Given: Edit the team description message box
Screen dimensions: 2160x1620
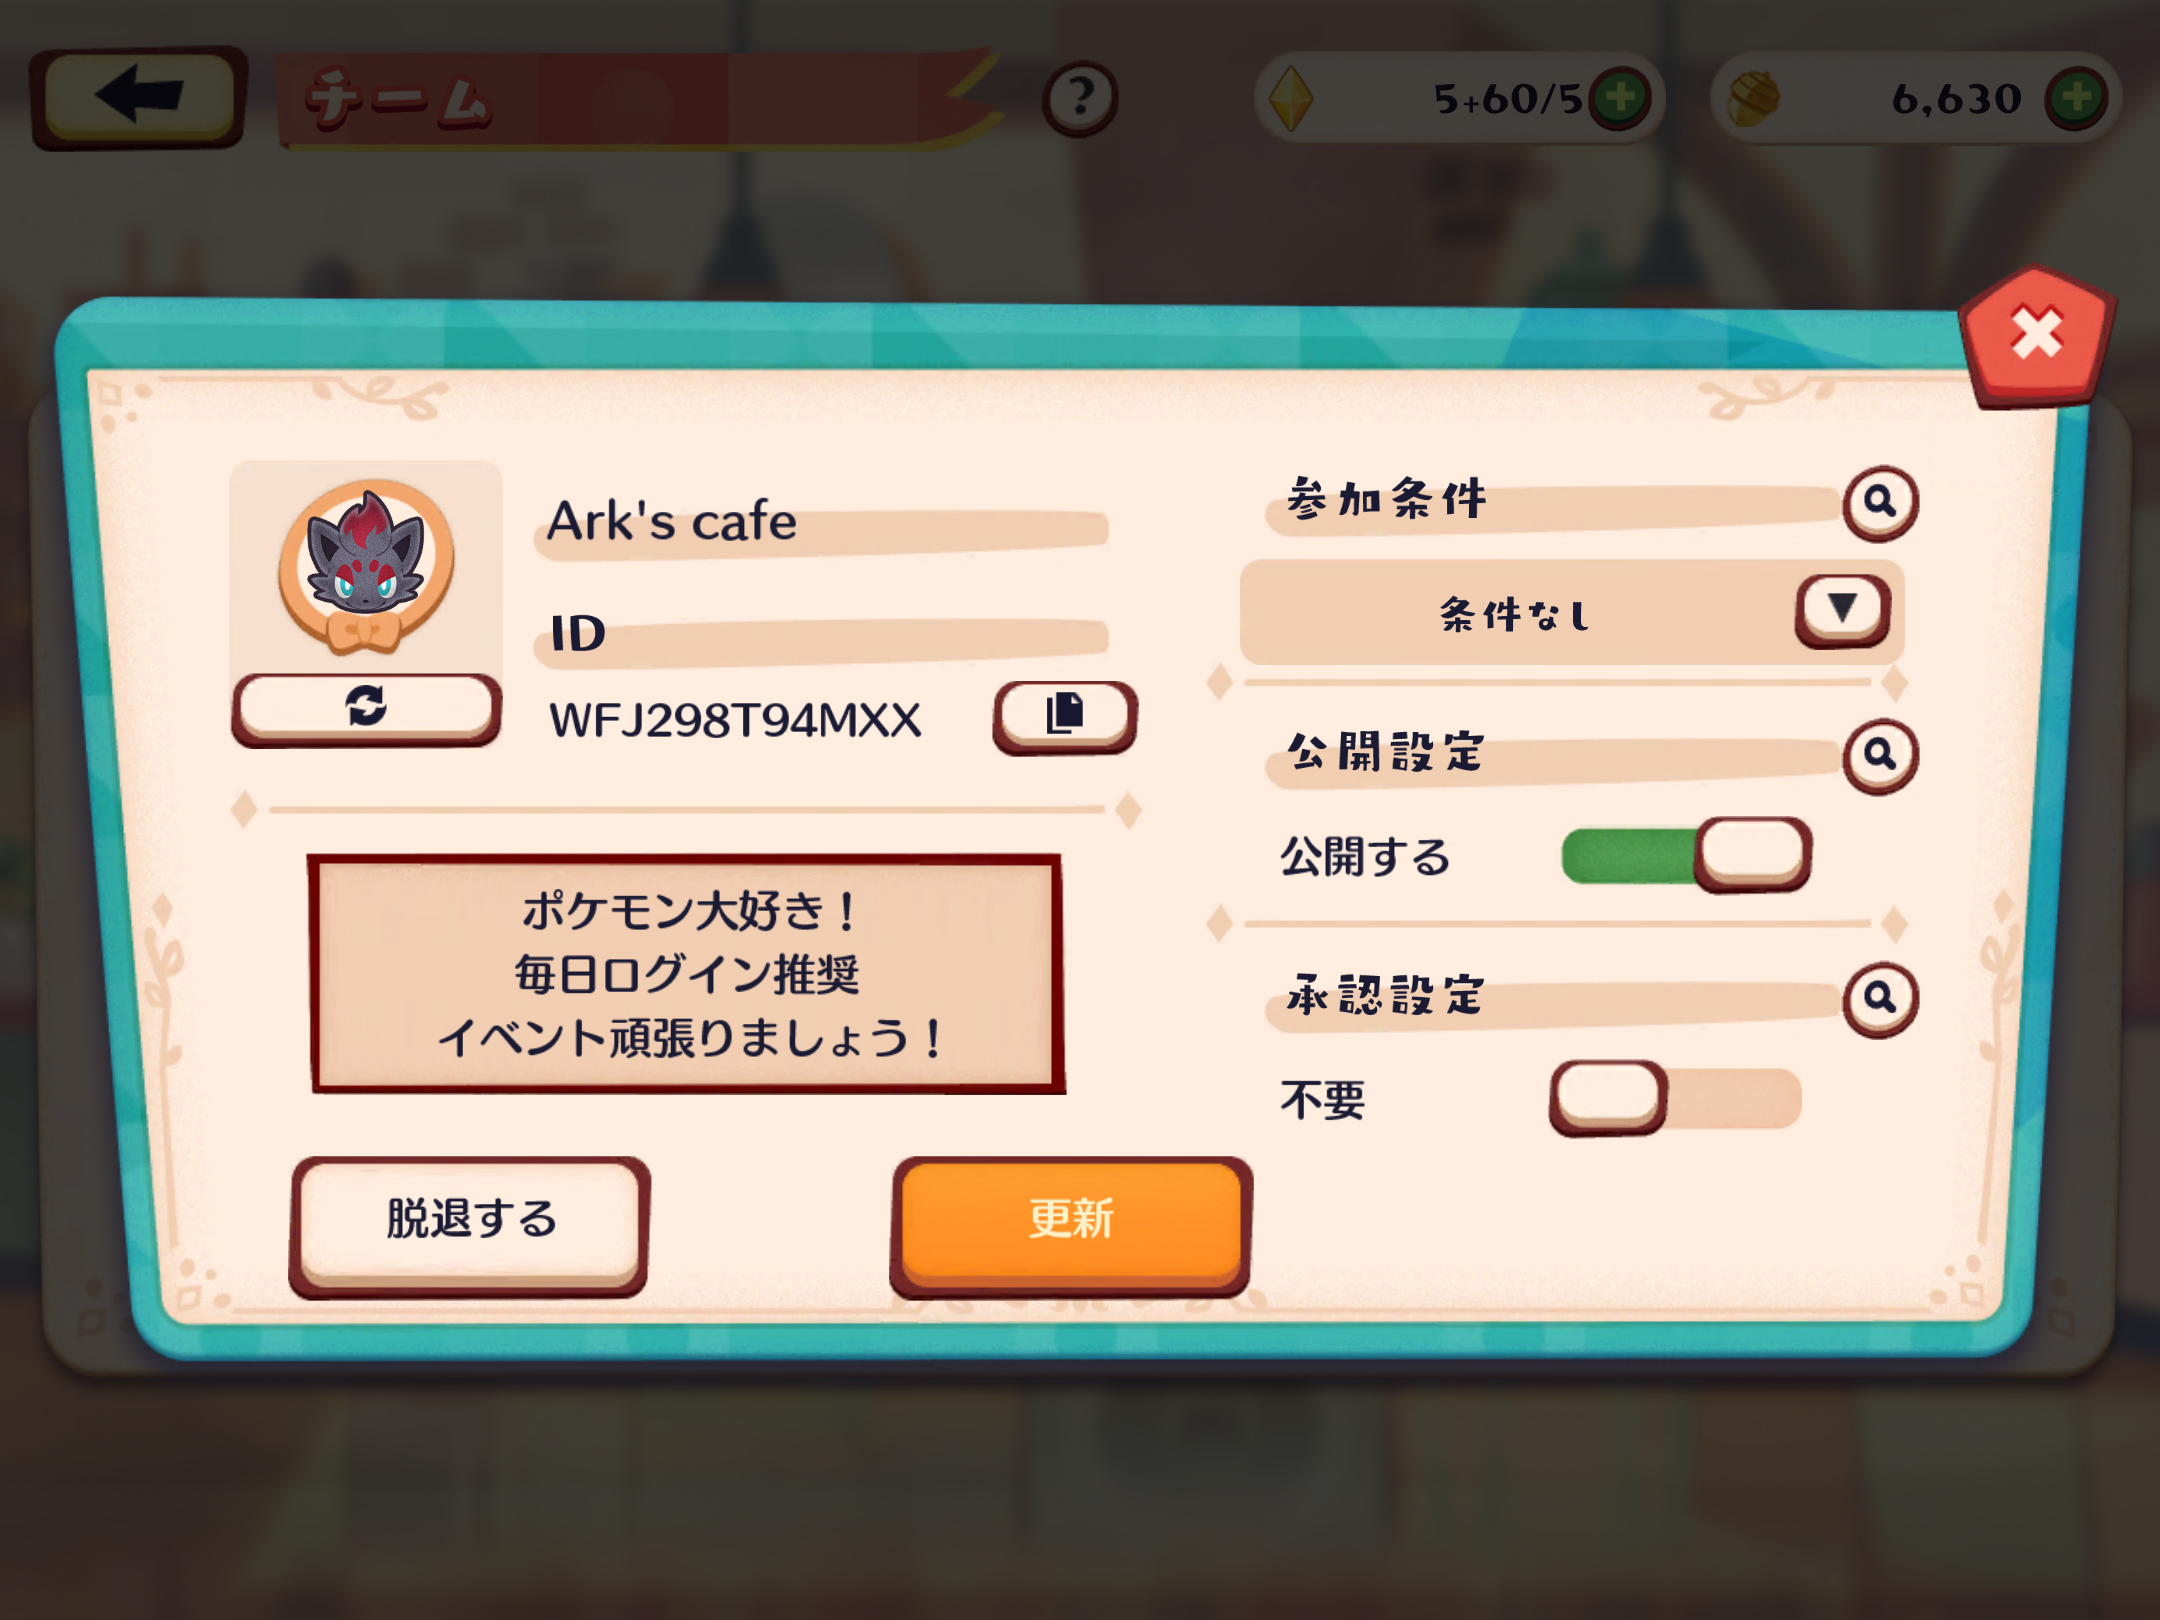Looking at the screenshot, I should click(x=686, y=974).
